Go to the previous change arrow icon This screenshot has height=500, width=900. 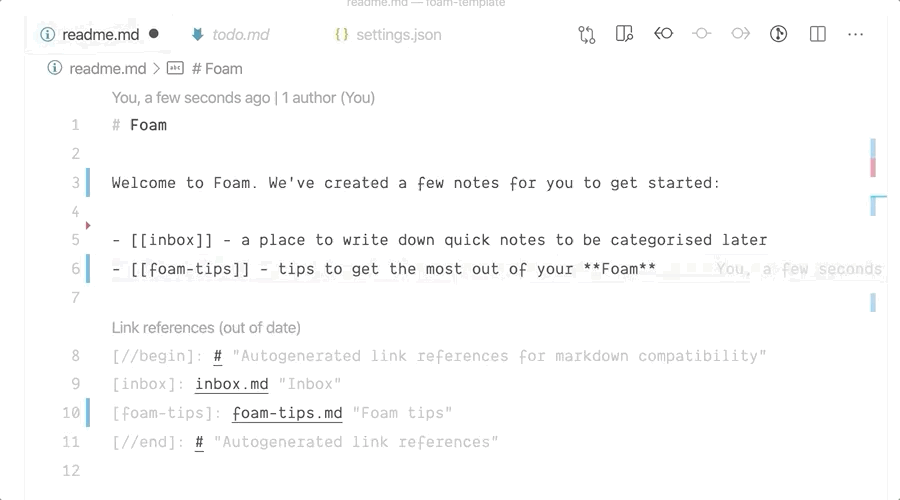point(663,34)
